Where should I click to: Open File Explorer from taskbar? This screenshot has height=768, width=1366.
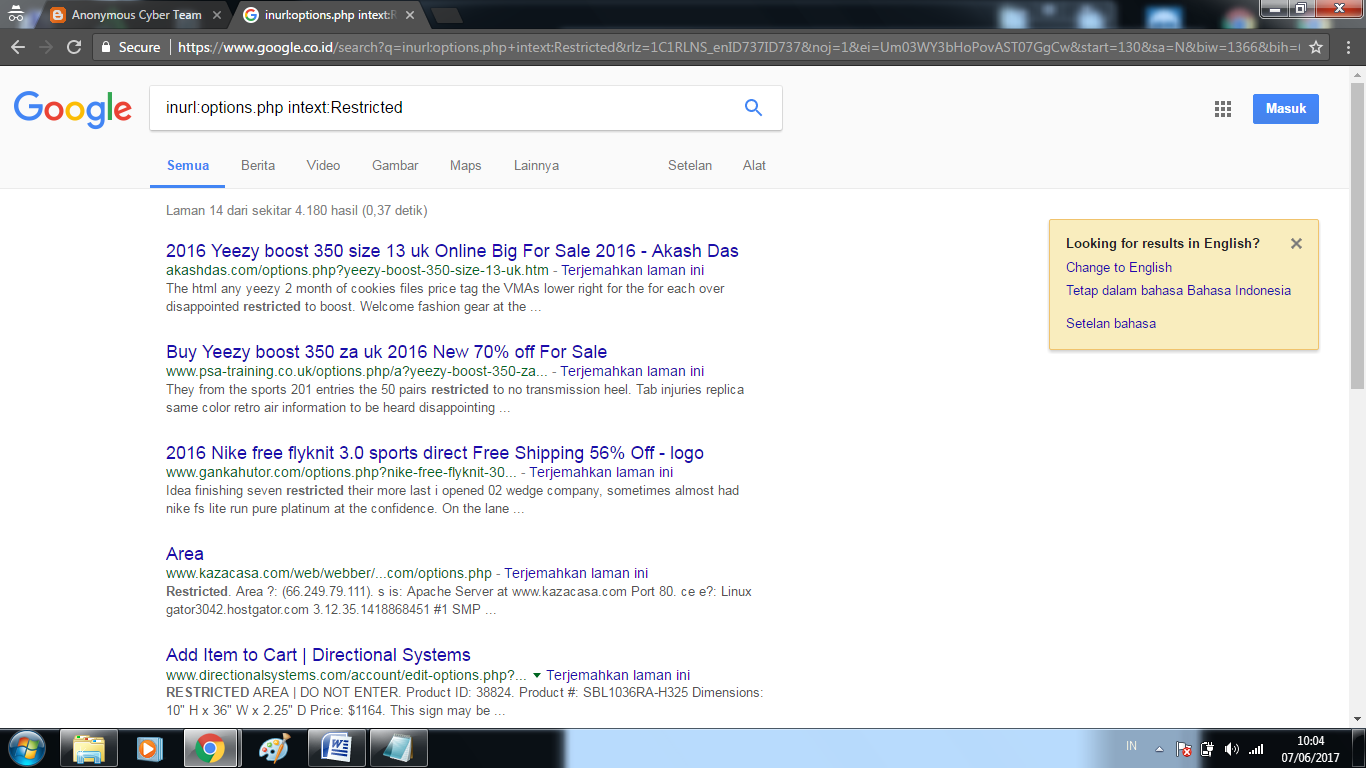[x=89, y=748]
